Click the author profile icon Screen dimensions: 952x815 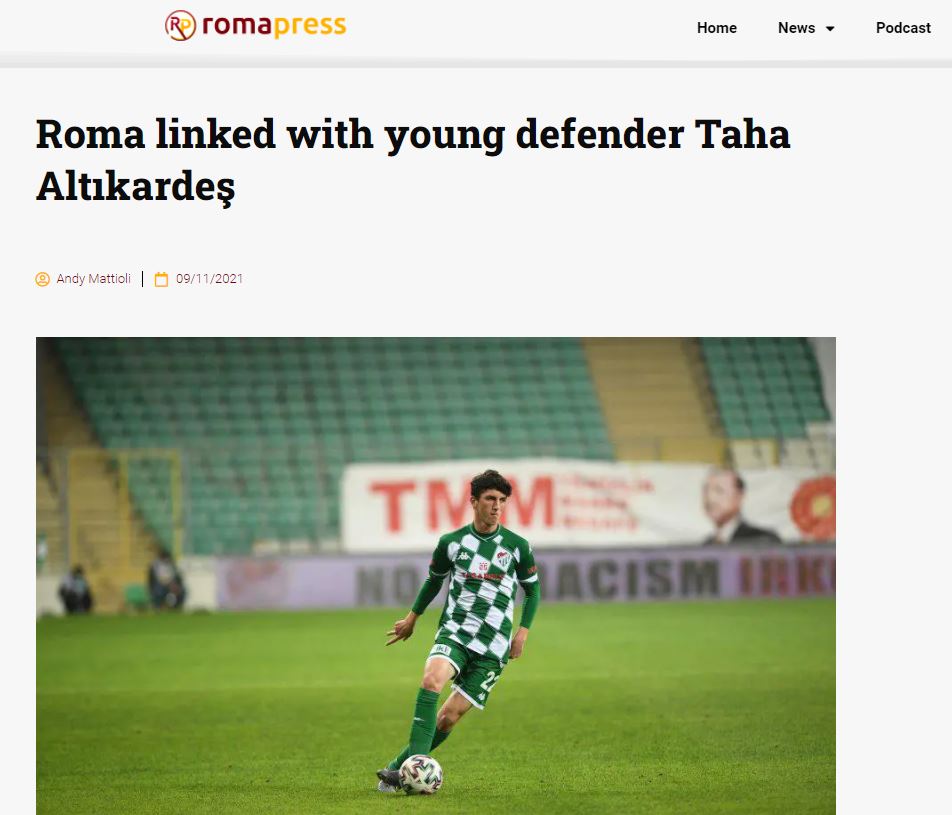42,279
